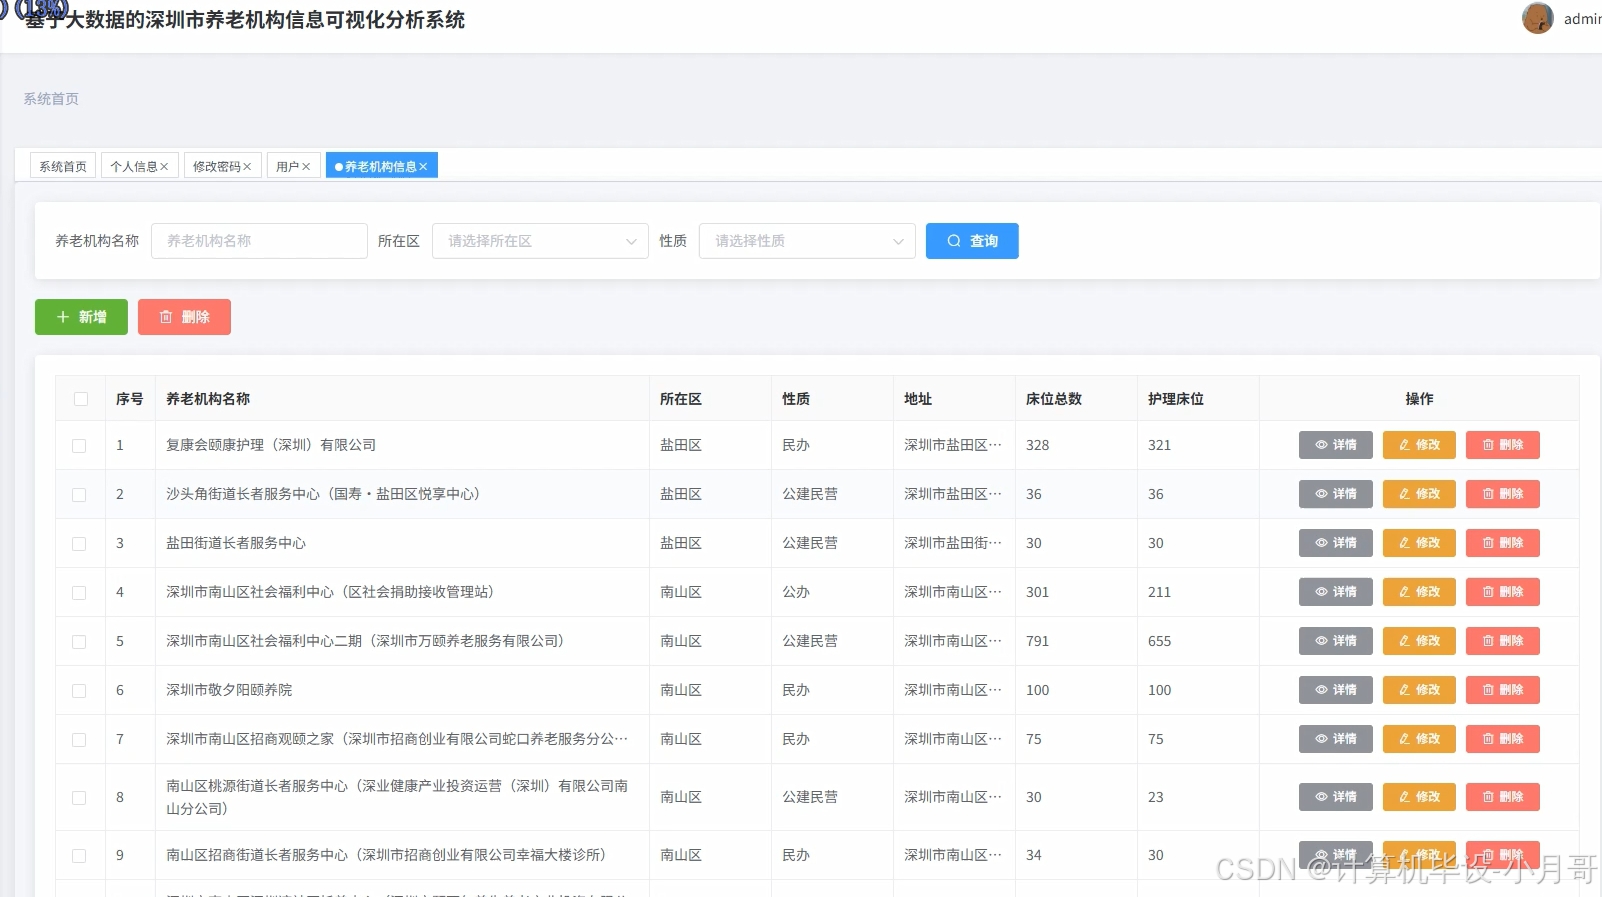Check the row 4 南山区社会福利中心 checkbox
Viewport: 1602px width, 897px height.
(x=79, y=593)
